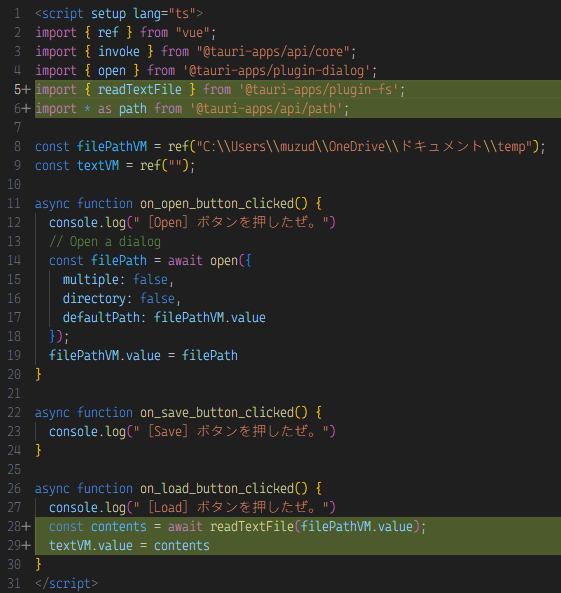This screenshot has height=593, width=561.
Task: Click on_save_button_clicked function name
Action: 217,413
